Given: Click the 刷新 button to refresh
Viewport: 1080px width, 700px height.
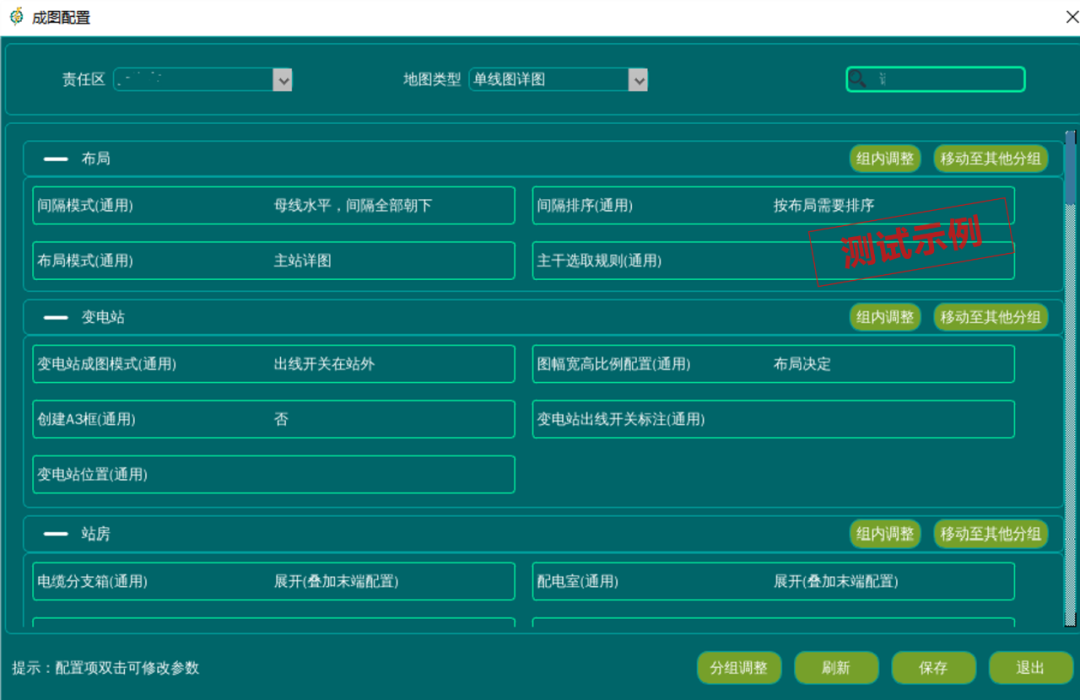Looking at the screenshot, I should pyautogui.click(x=836, y=667).
